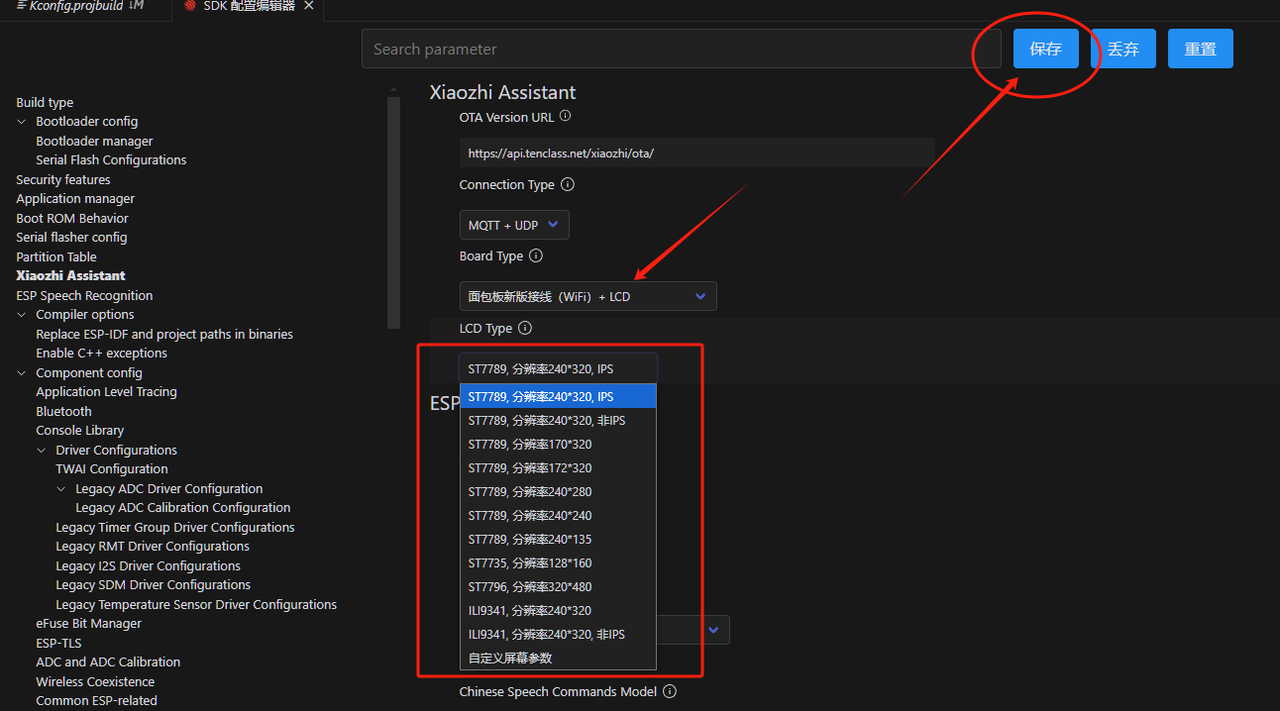Click the info icon next to Connection Type
The height and width of the screenshot is (711, 1280).
pyautogui.click(x=568, y=185)
